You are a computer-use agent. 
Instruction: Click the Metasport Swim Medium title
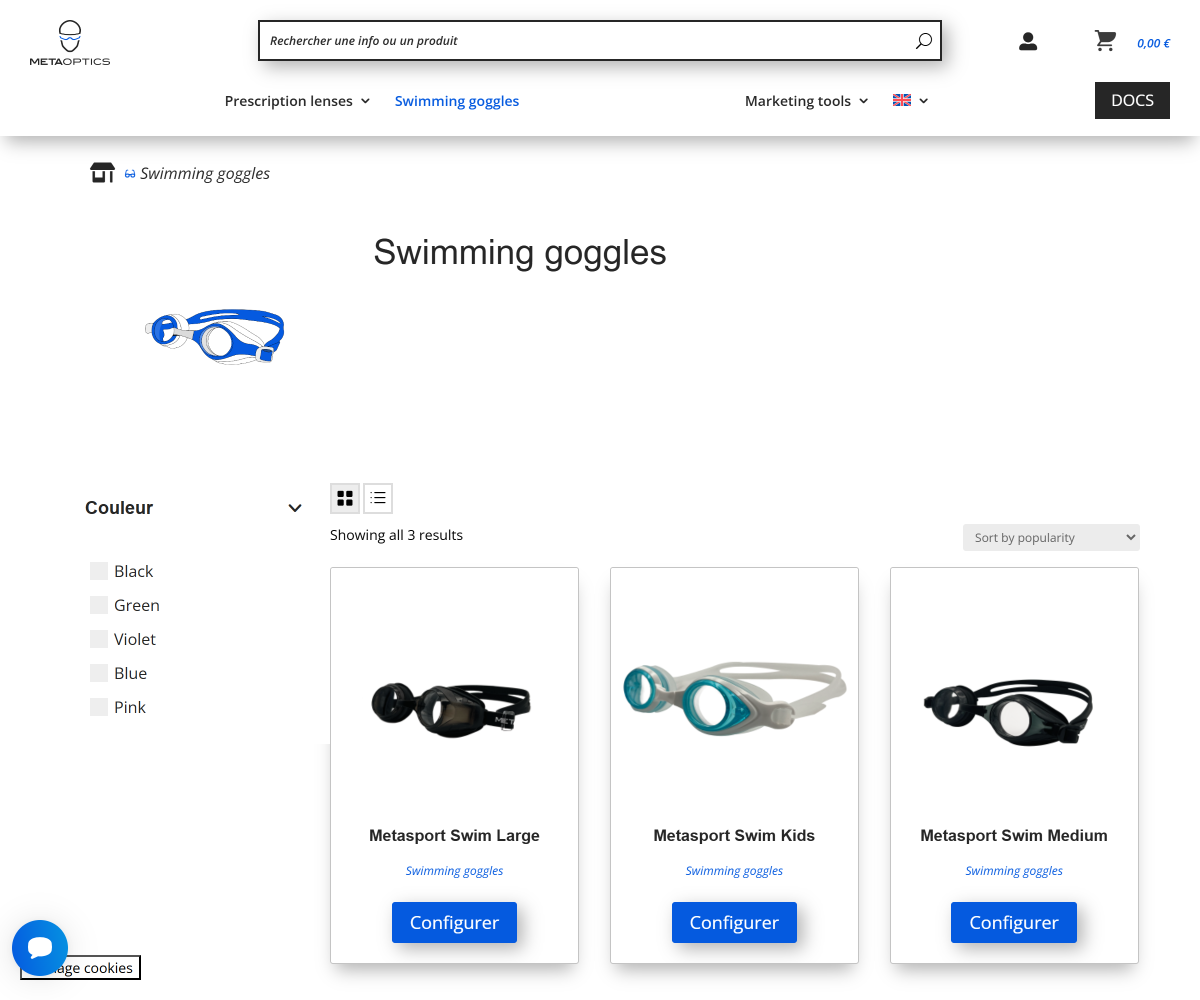(x=1014, y=835)
